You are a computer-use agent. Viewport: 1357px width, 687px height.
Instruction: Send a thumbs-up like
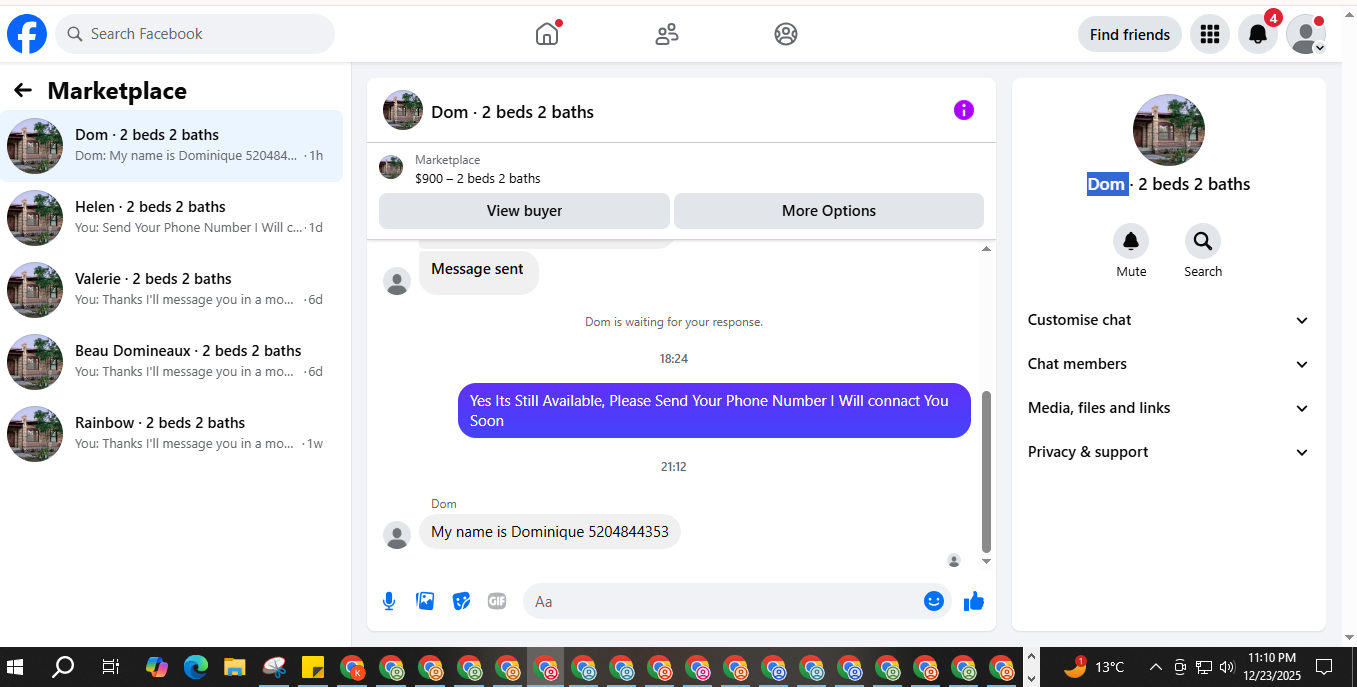pyautogui.click(x=974, y=601)
